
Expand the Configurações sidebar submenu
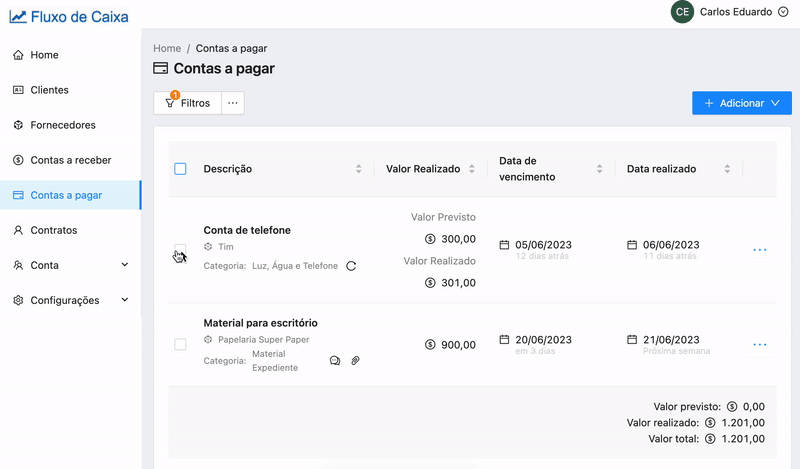point(70,301)
